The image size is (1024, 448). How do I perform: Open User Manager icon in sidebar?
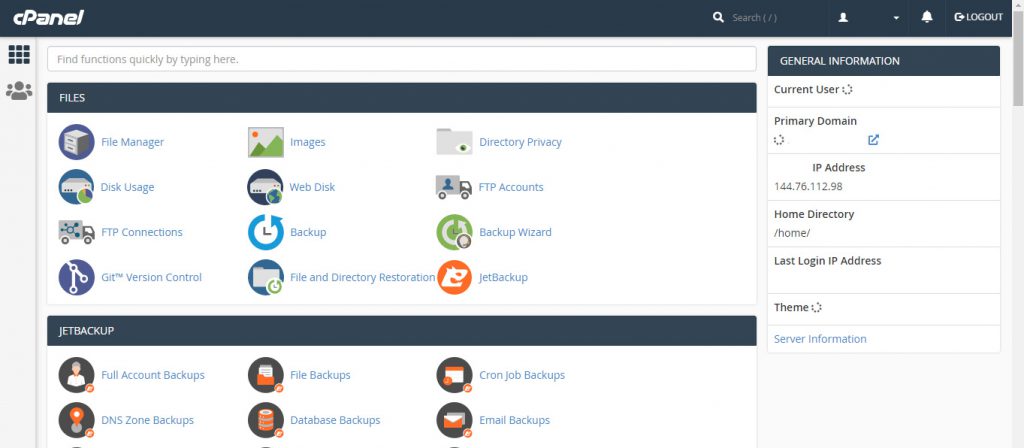[18, 91]
